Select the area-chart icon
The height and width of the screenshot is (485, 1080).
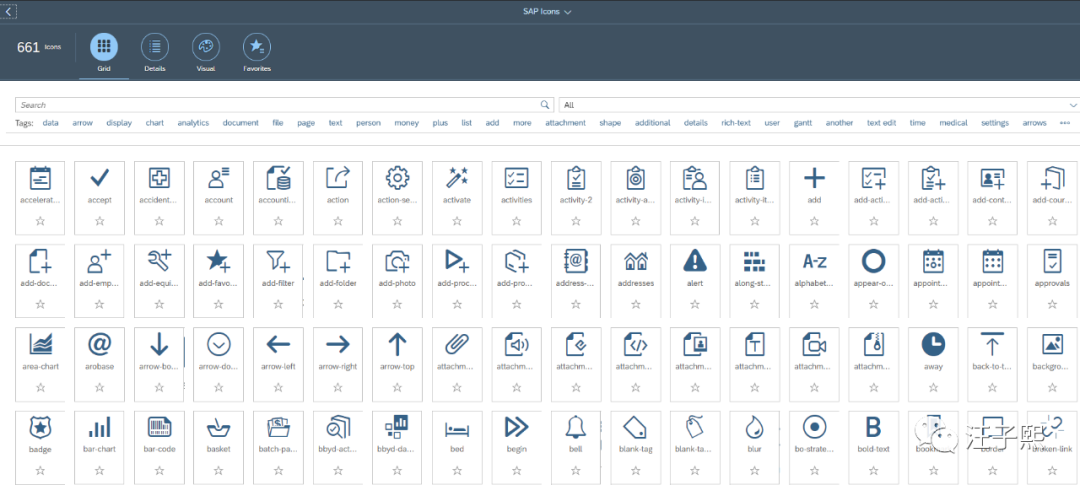(40, 344)
